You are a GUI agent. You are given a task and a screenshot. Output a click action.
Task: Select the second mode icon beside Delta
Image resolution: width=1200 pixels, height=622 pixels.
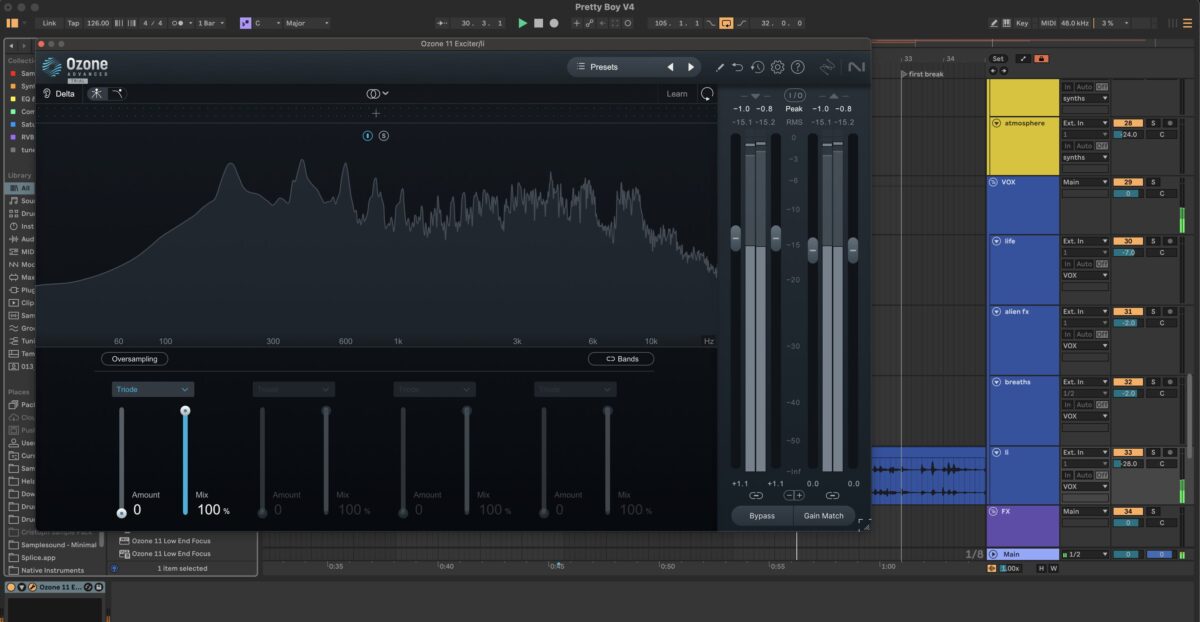117,93
